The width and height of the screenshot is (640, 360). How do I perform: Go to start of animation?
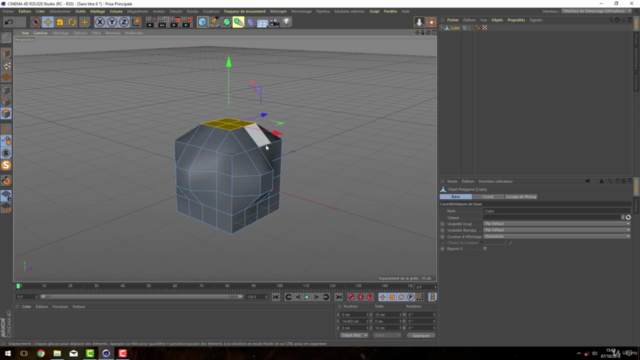click(x=276, y=297)
